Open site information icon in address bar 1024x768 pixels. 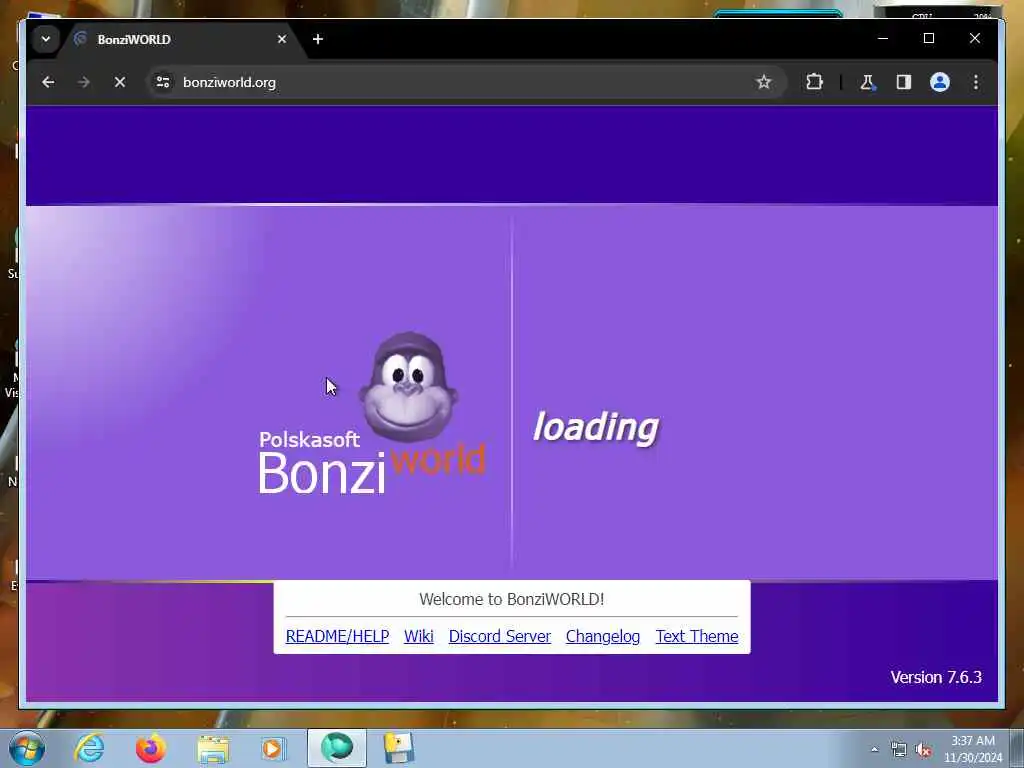[163, 82]
